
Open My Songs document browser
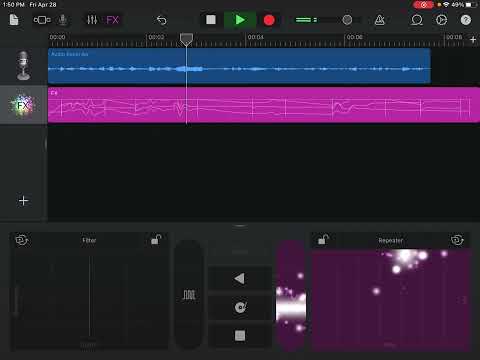[14, 20]
